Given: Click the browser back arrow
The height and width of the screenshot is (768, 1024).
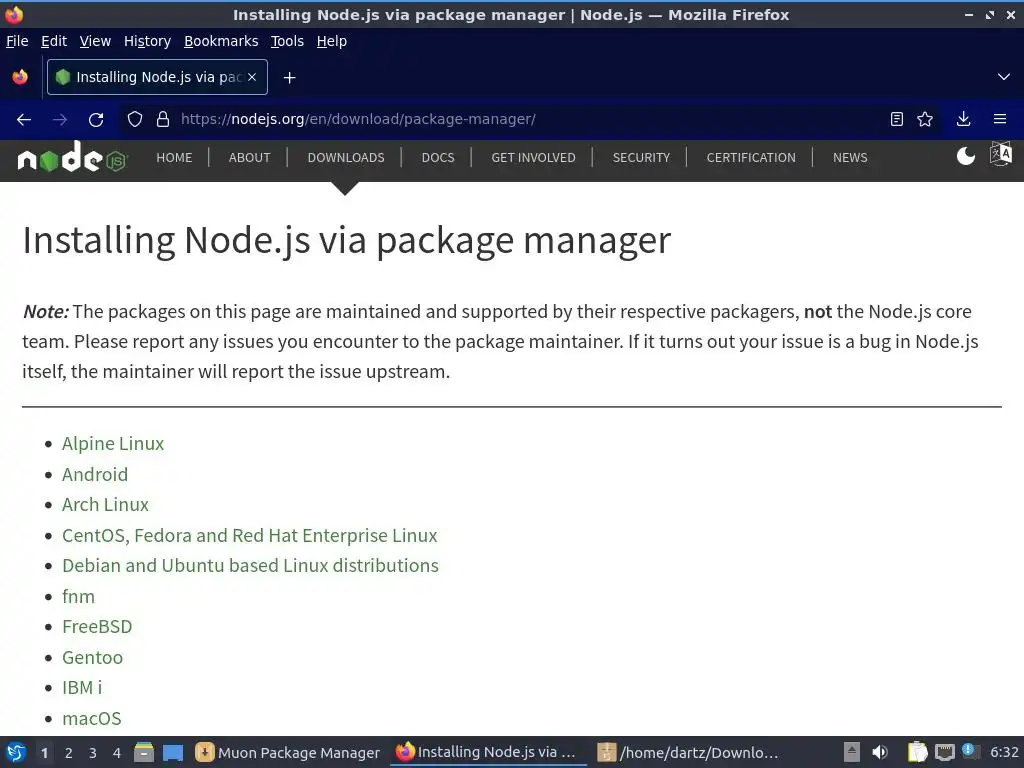Looking at the screenshot, I should 24,120.
